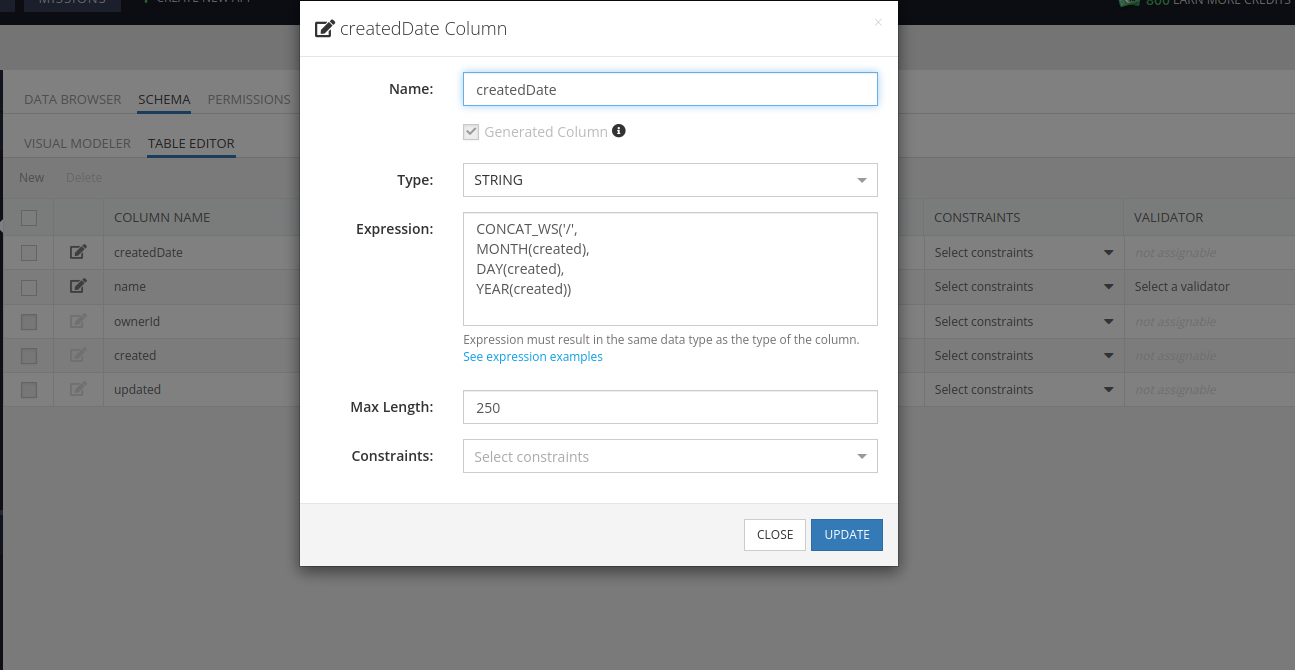Close the dialog with the X icon

878,22
